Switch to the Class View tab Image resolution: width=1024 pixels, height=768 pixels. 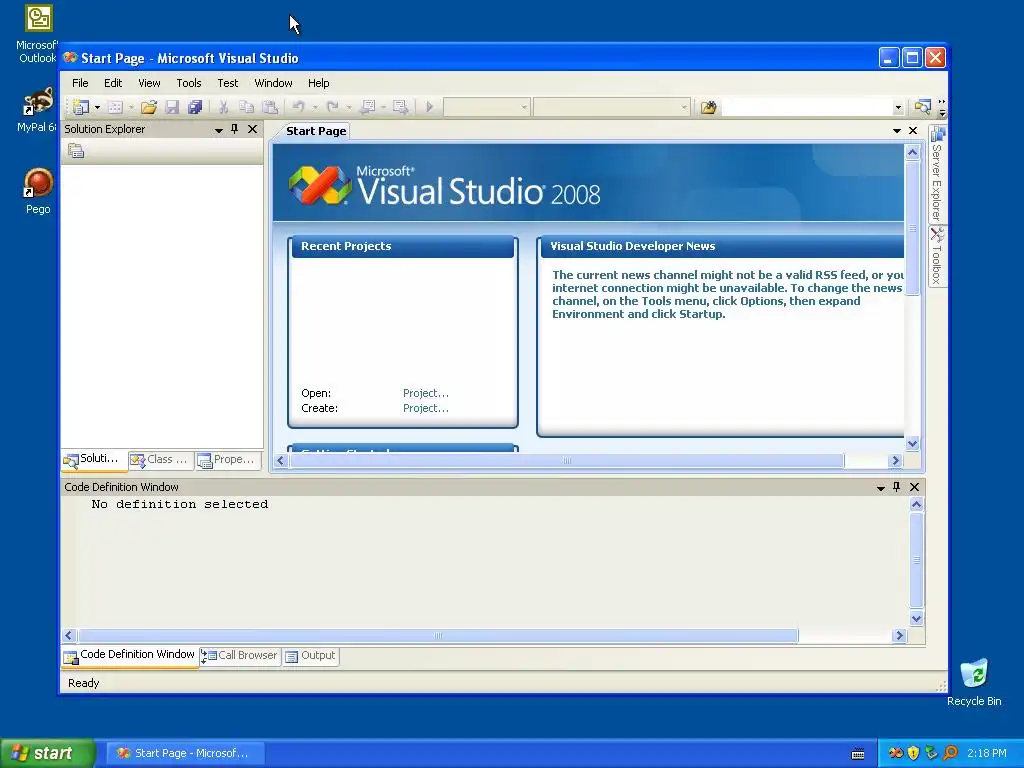pos(162,460)
